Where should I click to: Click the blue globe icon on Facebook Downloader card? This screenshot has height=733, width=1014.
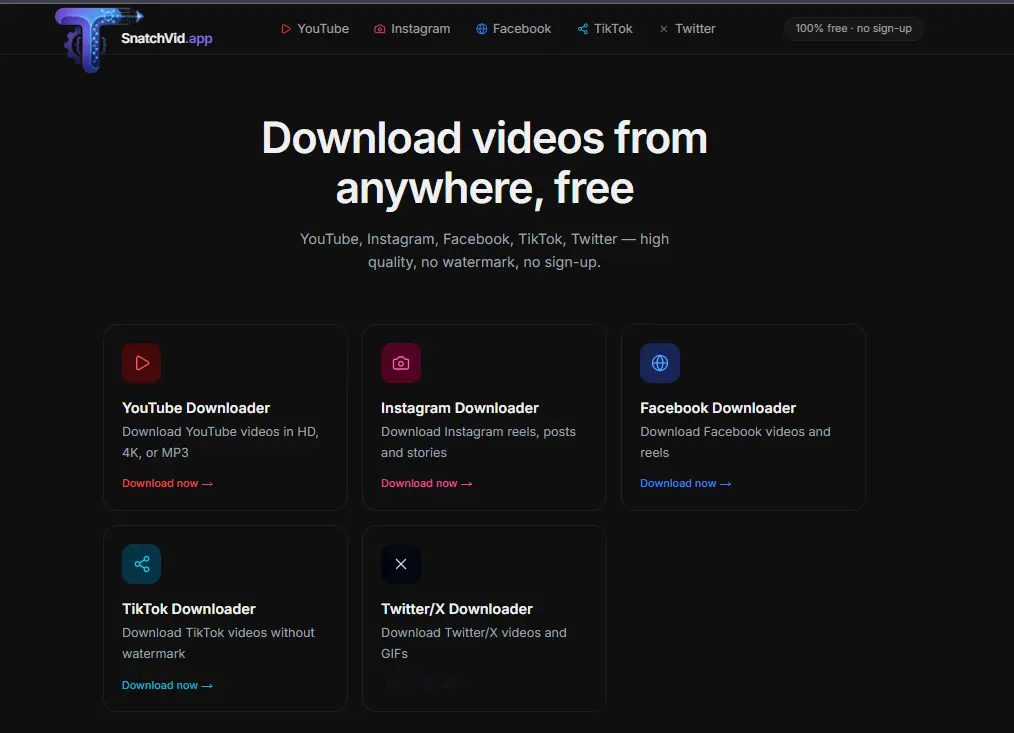click(x=660, y=363)
